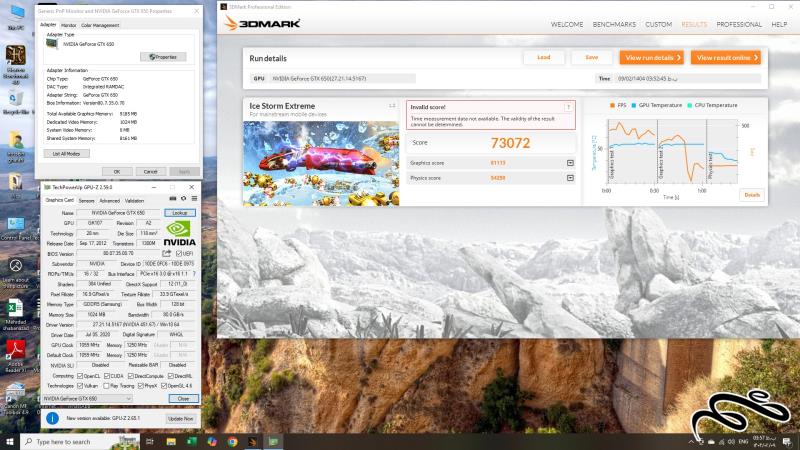Open the HELP section in 3DMark
Viewport: 800px width, 450px height.
click(779, 24)
